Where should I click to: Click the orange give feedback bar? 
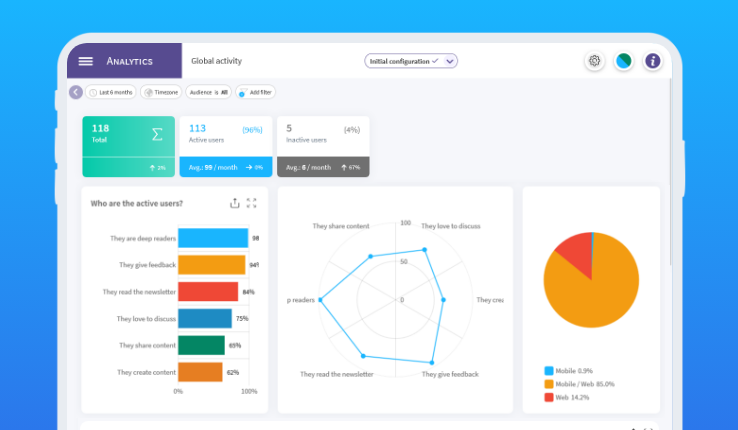[212, 265]
